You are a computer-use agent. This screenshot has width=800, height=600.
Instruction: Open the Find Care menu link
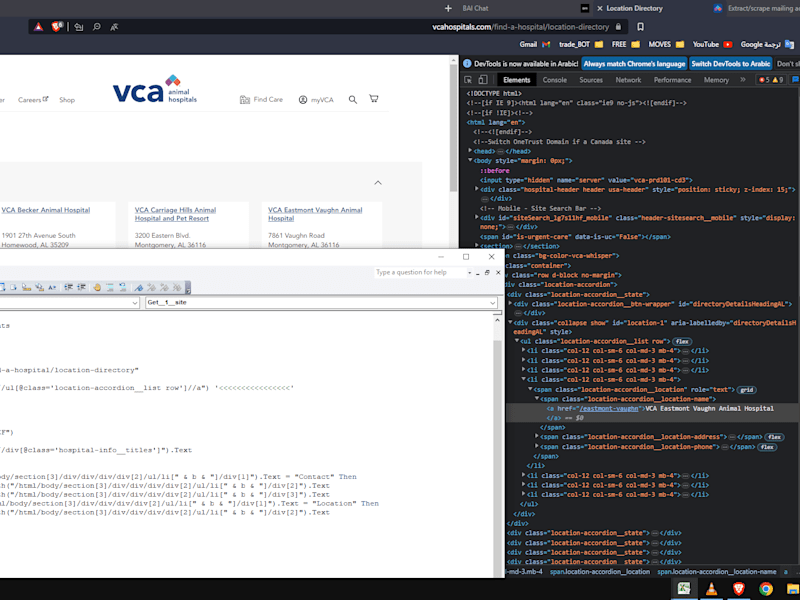[261, 99]
